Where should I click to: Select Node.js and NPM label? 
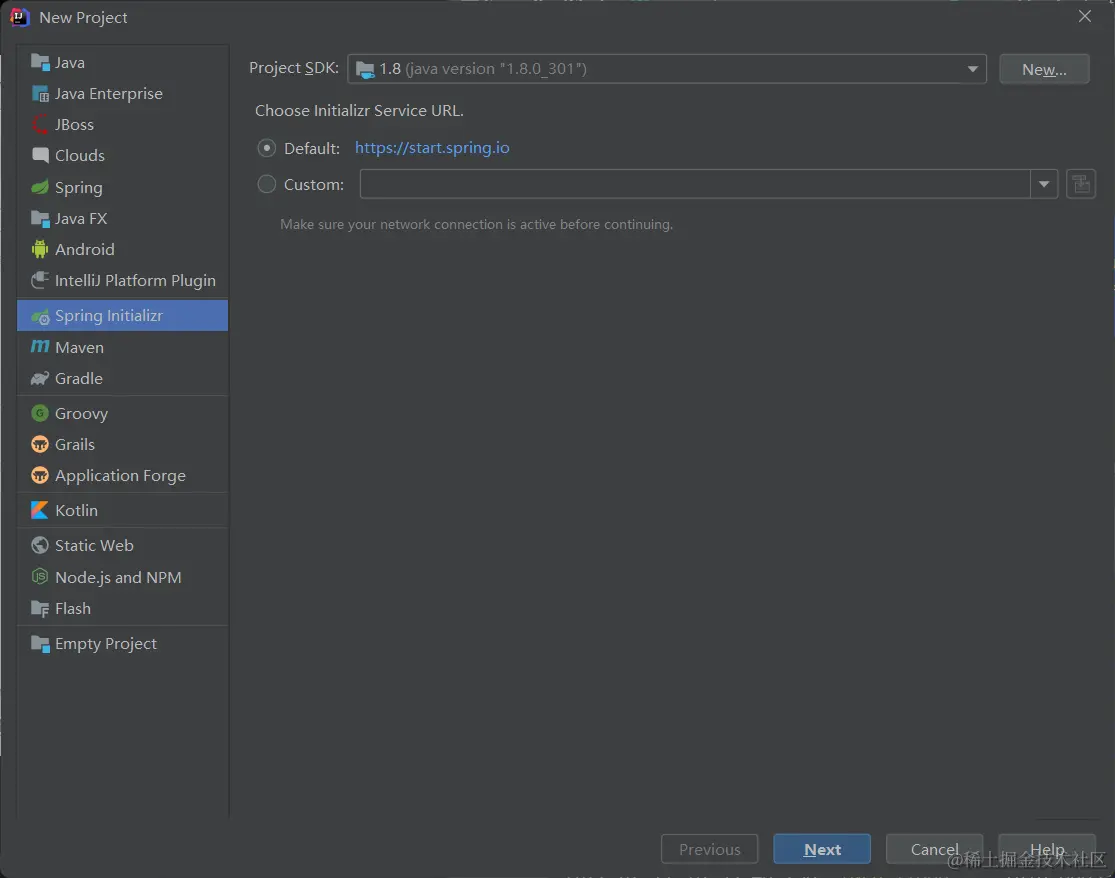pyautogui.click(x=118, y=577)
